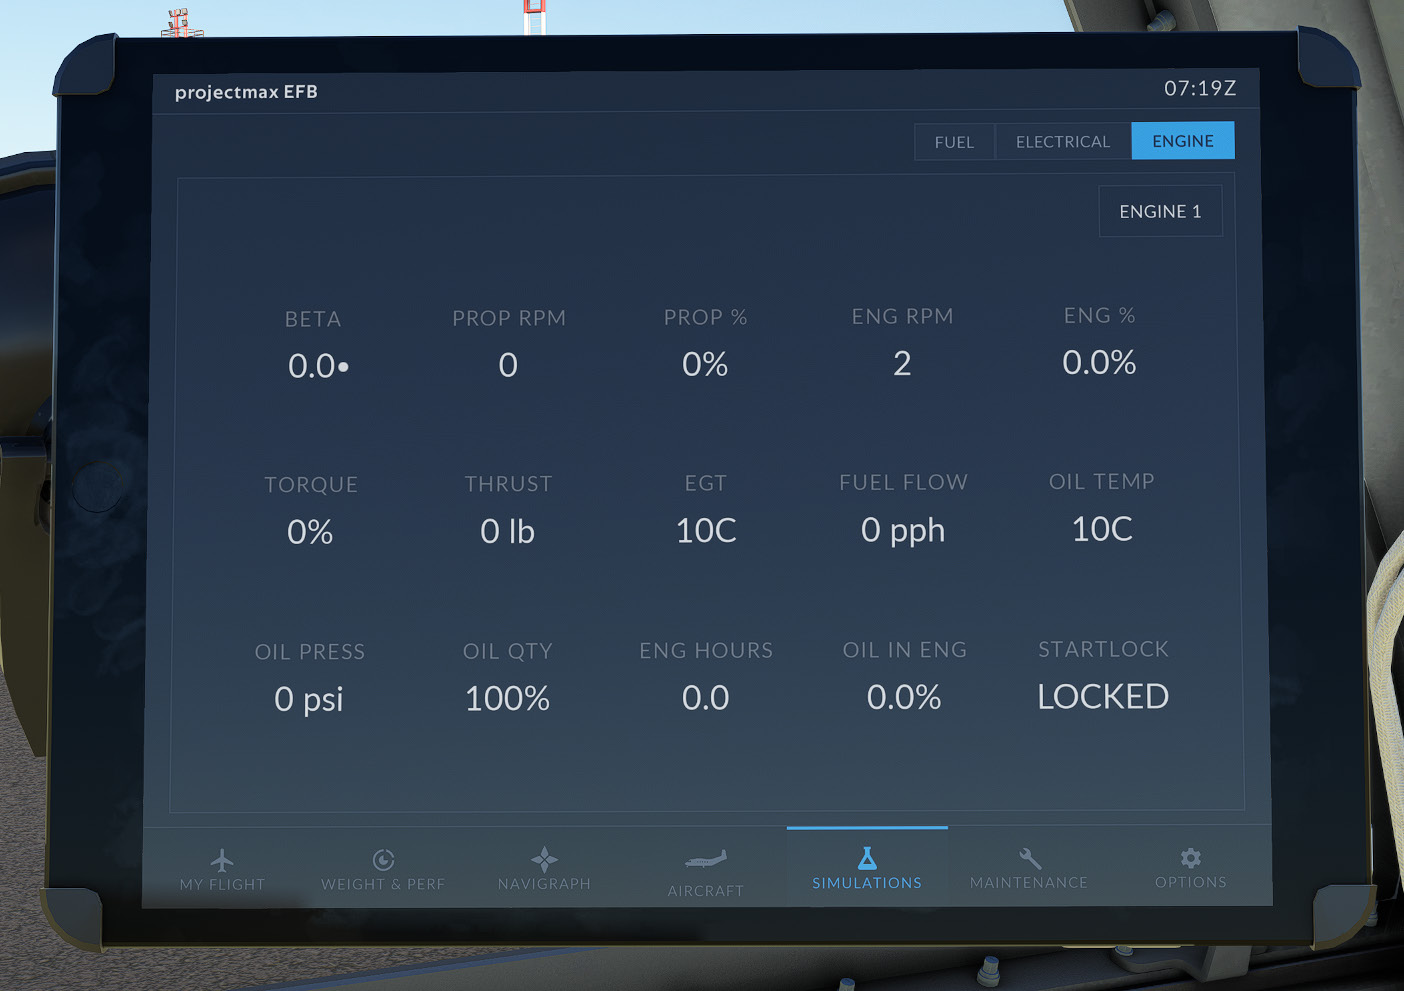Click the NAVIGRAPH label

point(544,884)
